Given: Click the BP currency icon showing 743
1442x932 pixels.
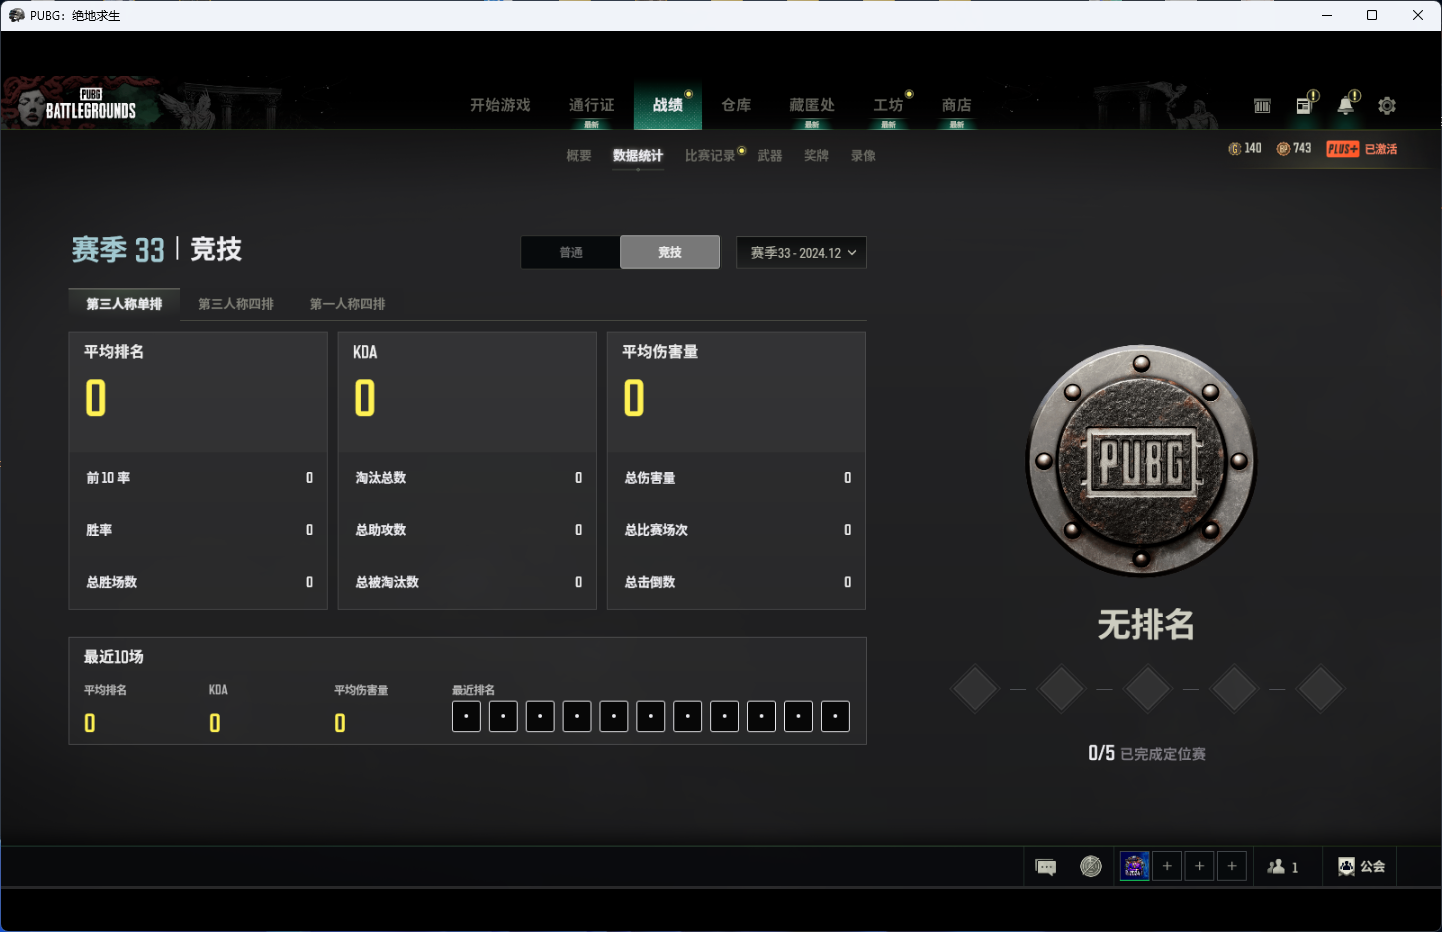Looking at the screenshot, I should (1283, 149).
